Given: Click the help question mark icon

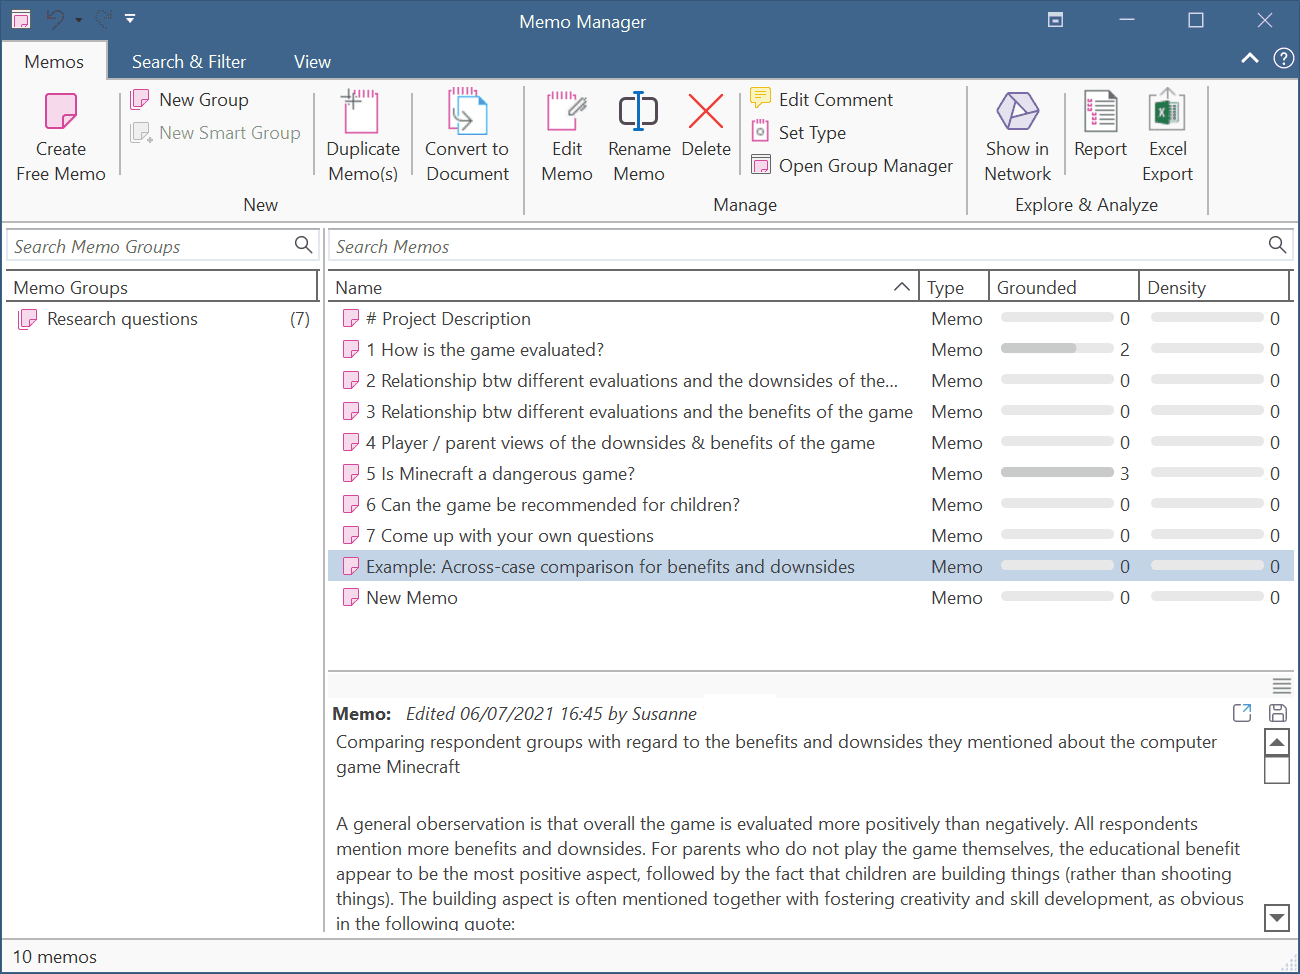Looking at the screenshot, I should 1284,58.
